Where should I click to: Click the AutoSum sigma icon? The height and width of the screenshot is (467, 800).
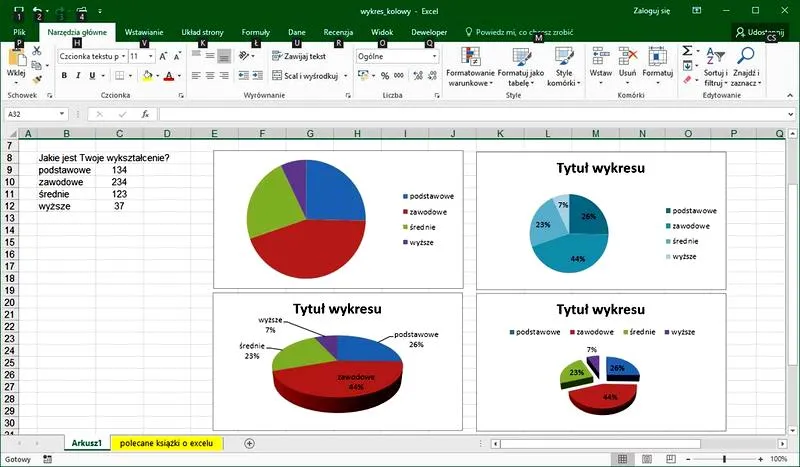tap(687, 51)
